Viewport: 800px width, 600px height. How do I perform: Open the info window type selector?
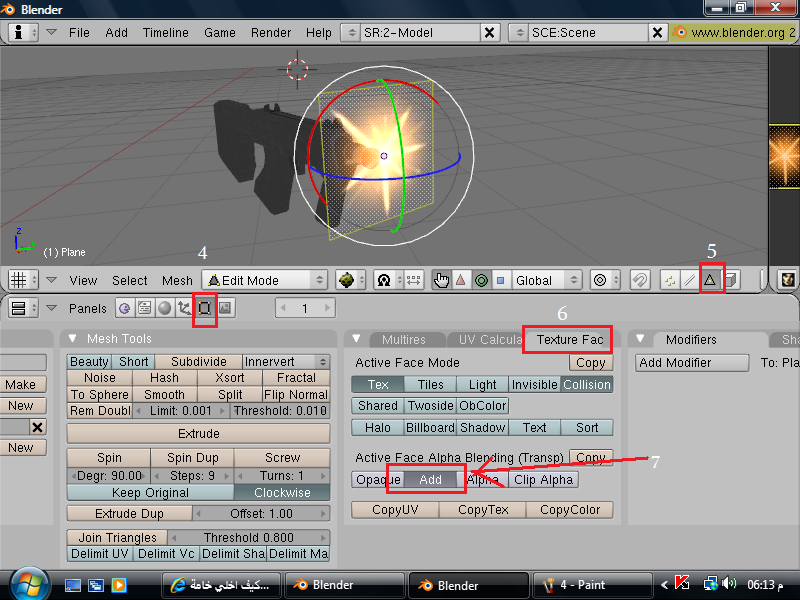(23, 33)
